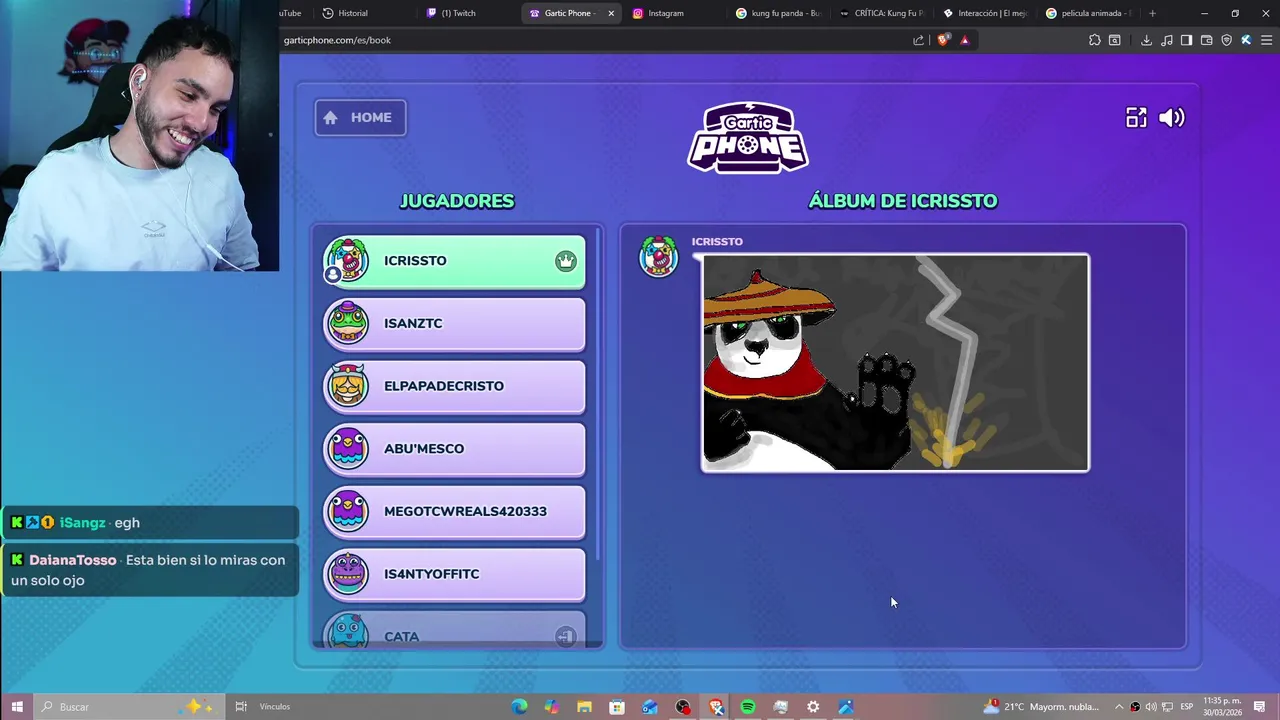This screenshot has height=720, width=1280.
Task: Close the Gartic Phone tab
Action: tap(610, 13)
